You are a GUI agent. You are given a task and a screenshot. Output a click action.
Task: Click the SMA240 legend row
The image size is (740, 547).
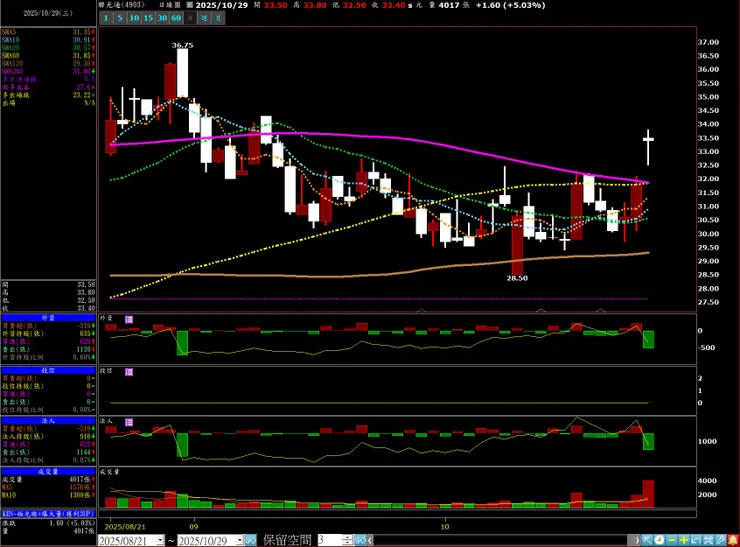[x=48, y=71]
